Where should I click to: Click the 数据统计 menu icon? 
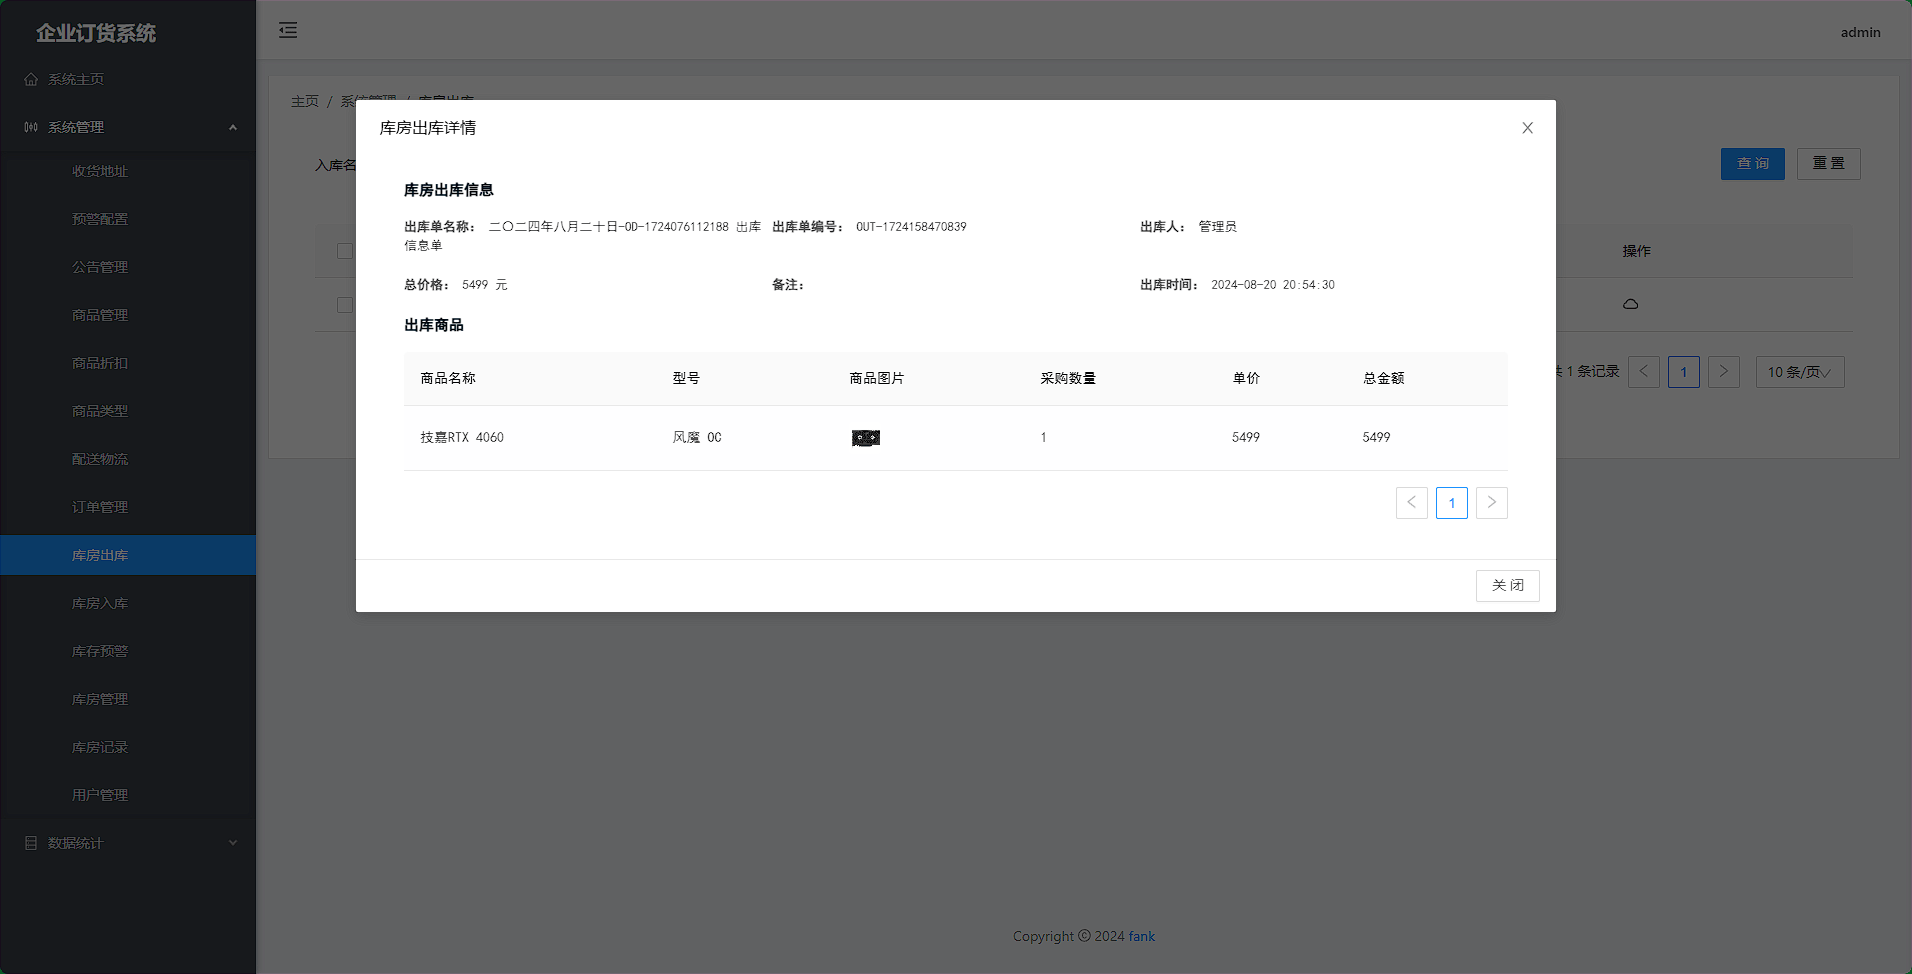click(x=31, y=843)
